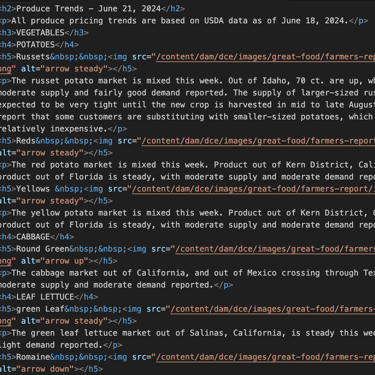Viewport: 375px width, 375px height.
Task: Open the Reds image src path link
Action: point(258,141)
